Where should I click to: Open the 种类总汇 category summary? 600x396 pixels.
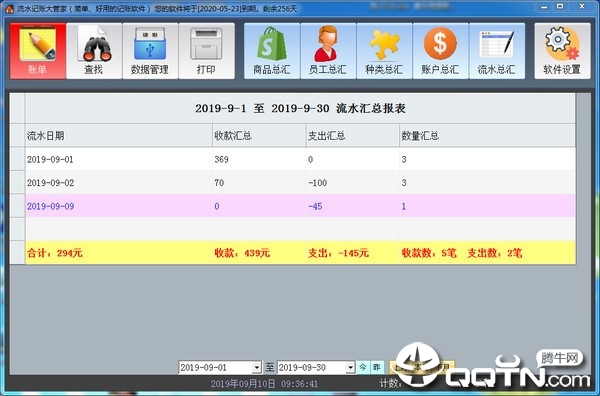pyautogui.click(x=384, y=51)
